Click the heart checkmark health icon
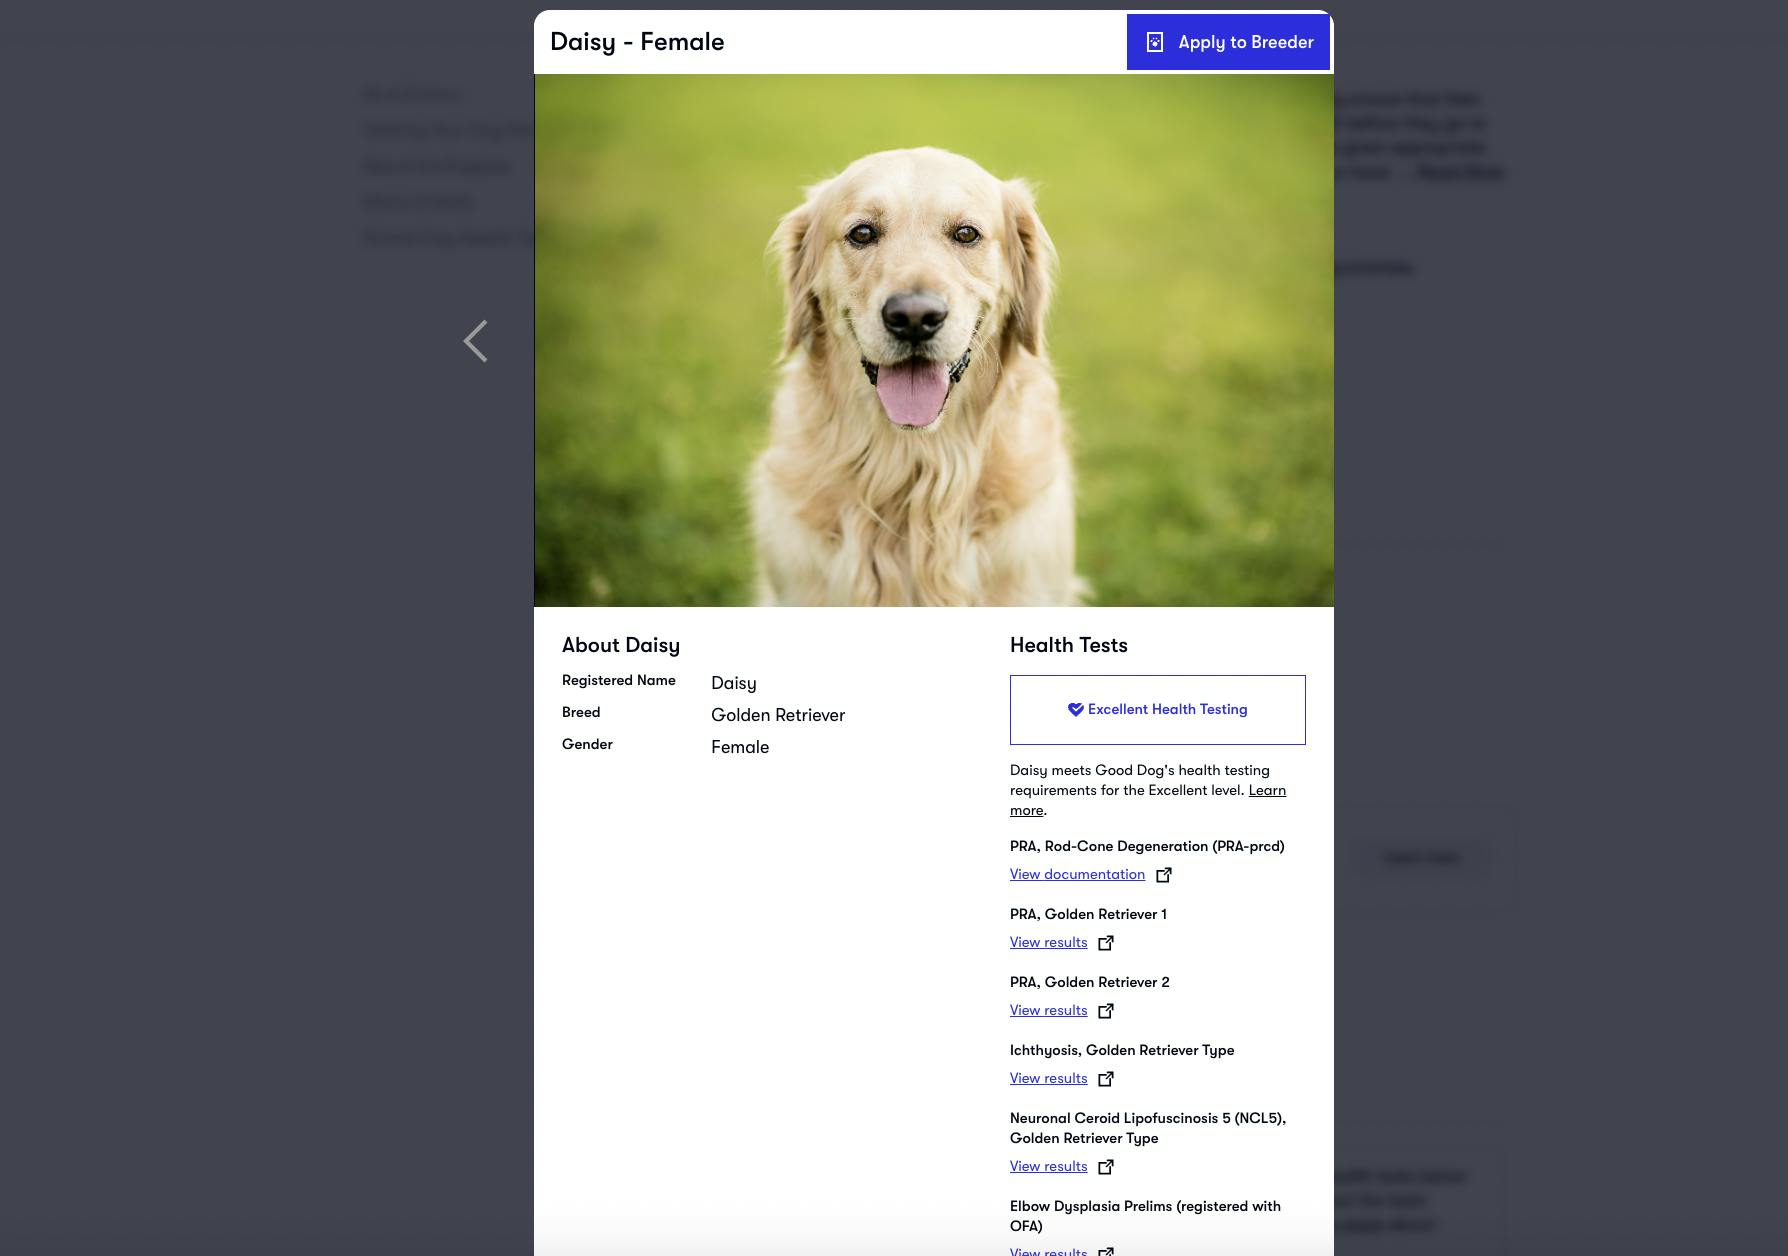1788x1256 pixels. coord(1076,710)
